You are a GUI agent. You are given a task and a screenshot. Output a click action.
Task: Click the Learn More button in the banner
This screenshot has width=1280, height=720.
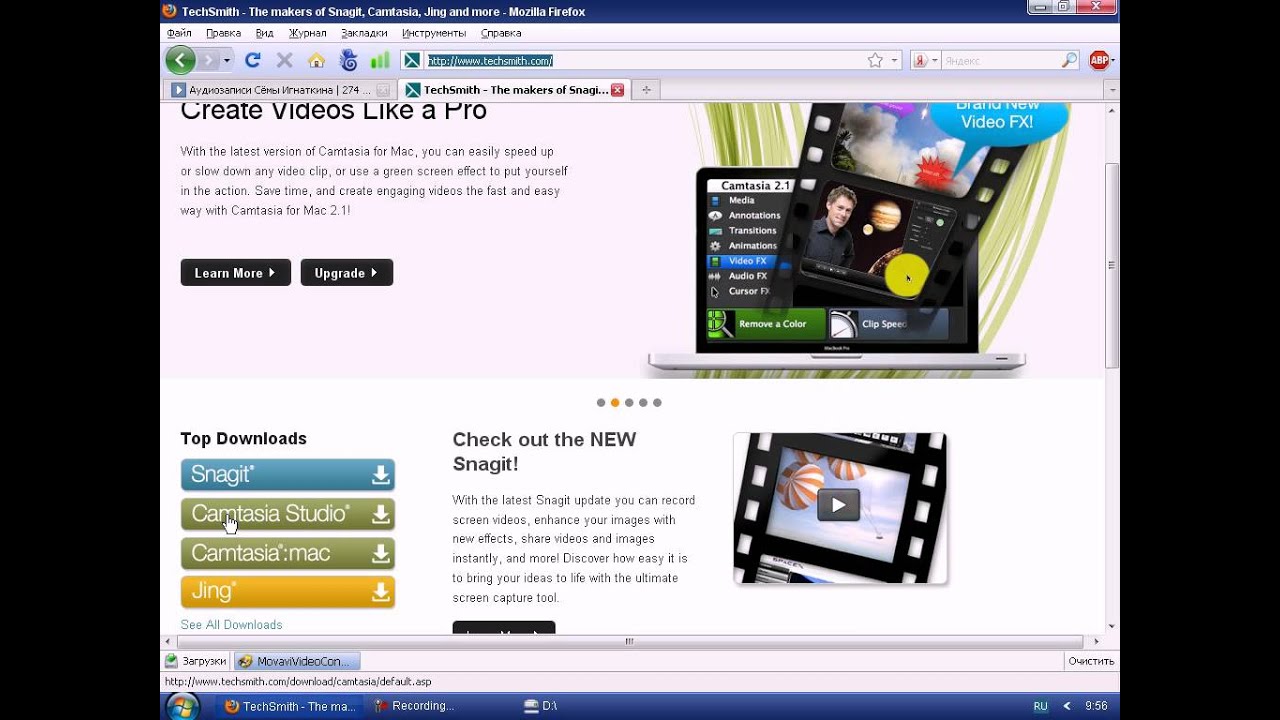(x=235, y=273)
